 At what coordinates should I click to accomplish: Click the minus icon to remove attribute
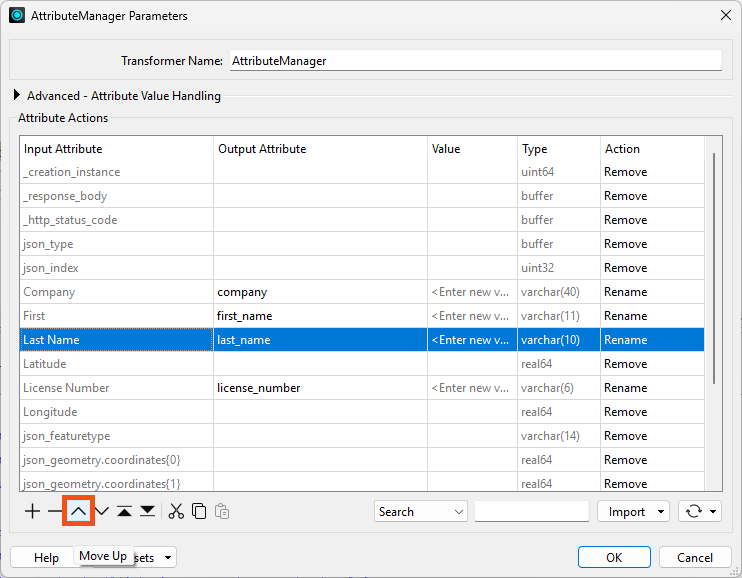point(55,511)
